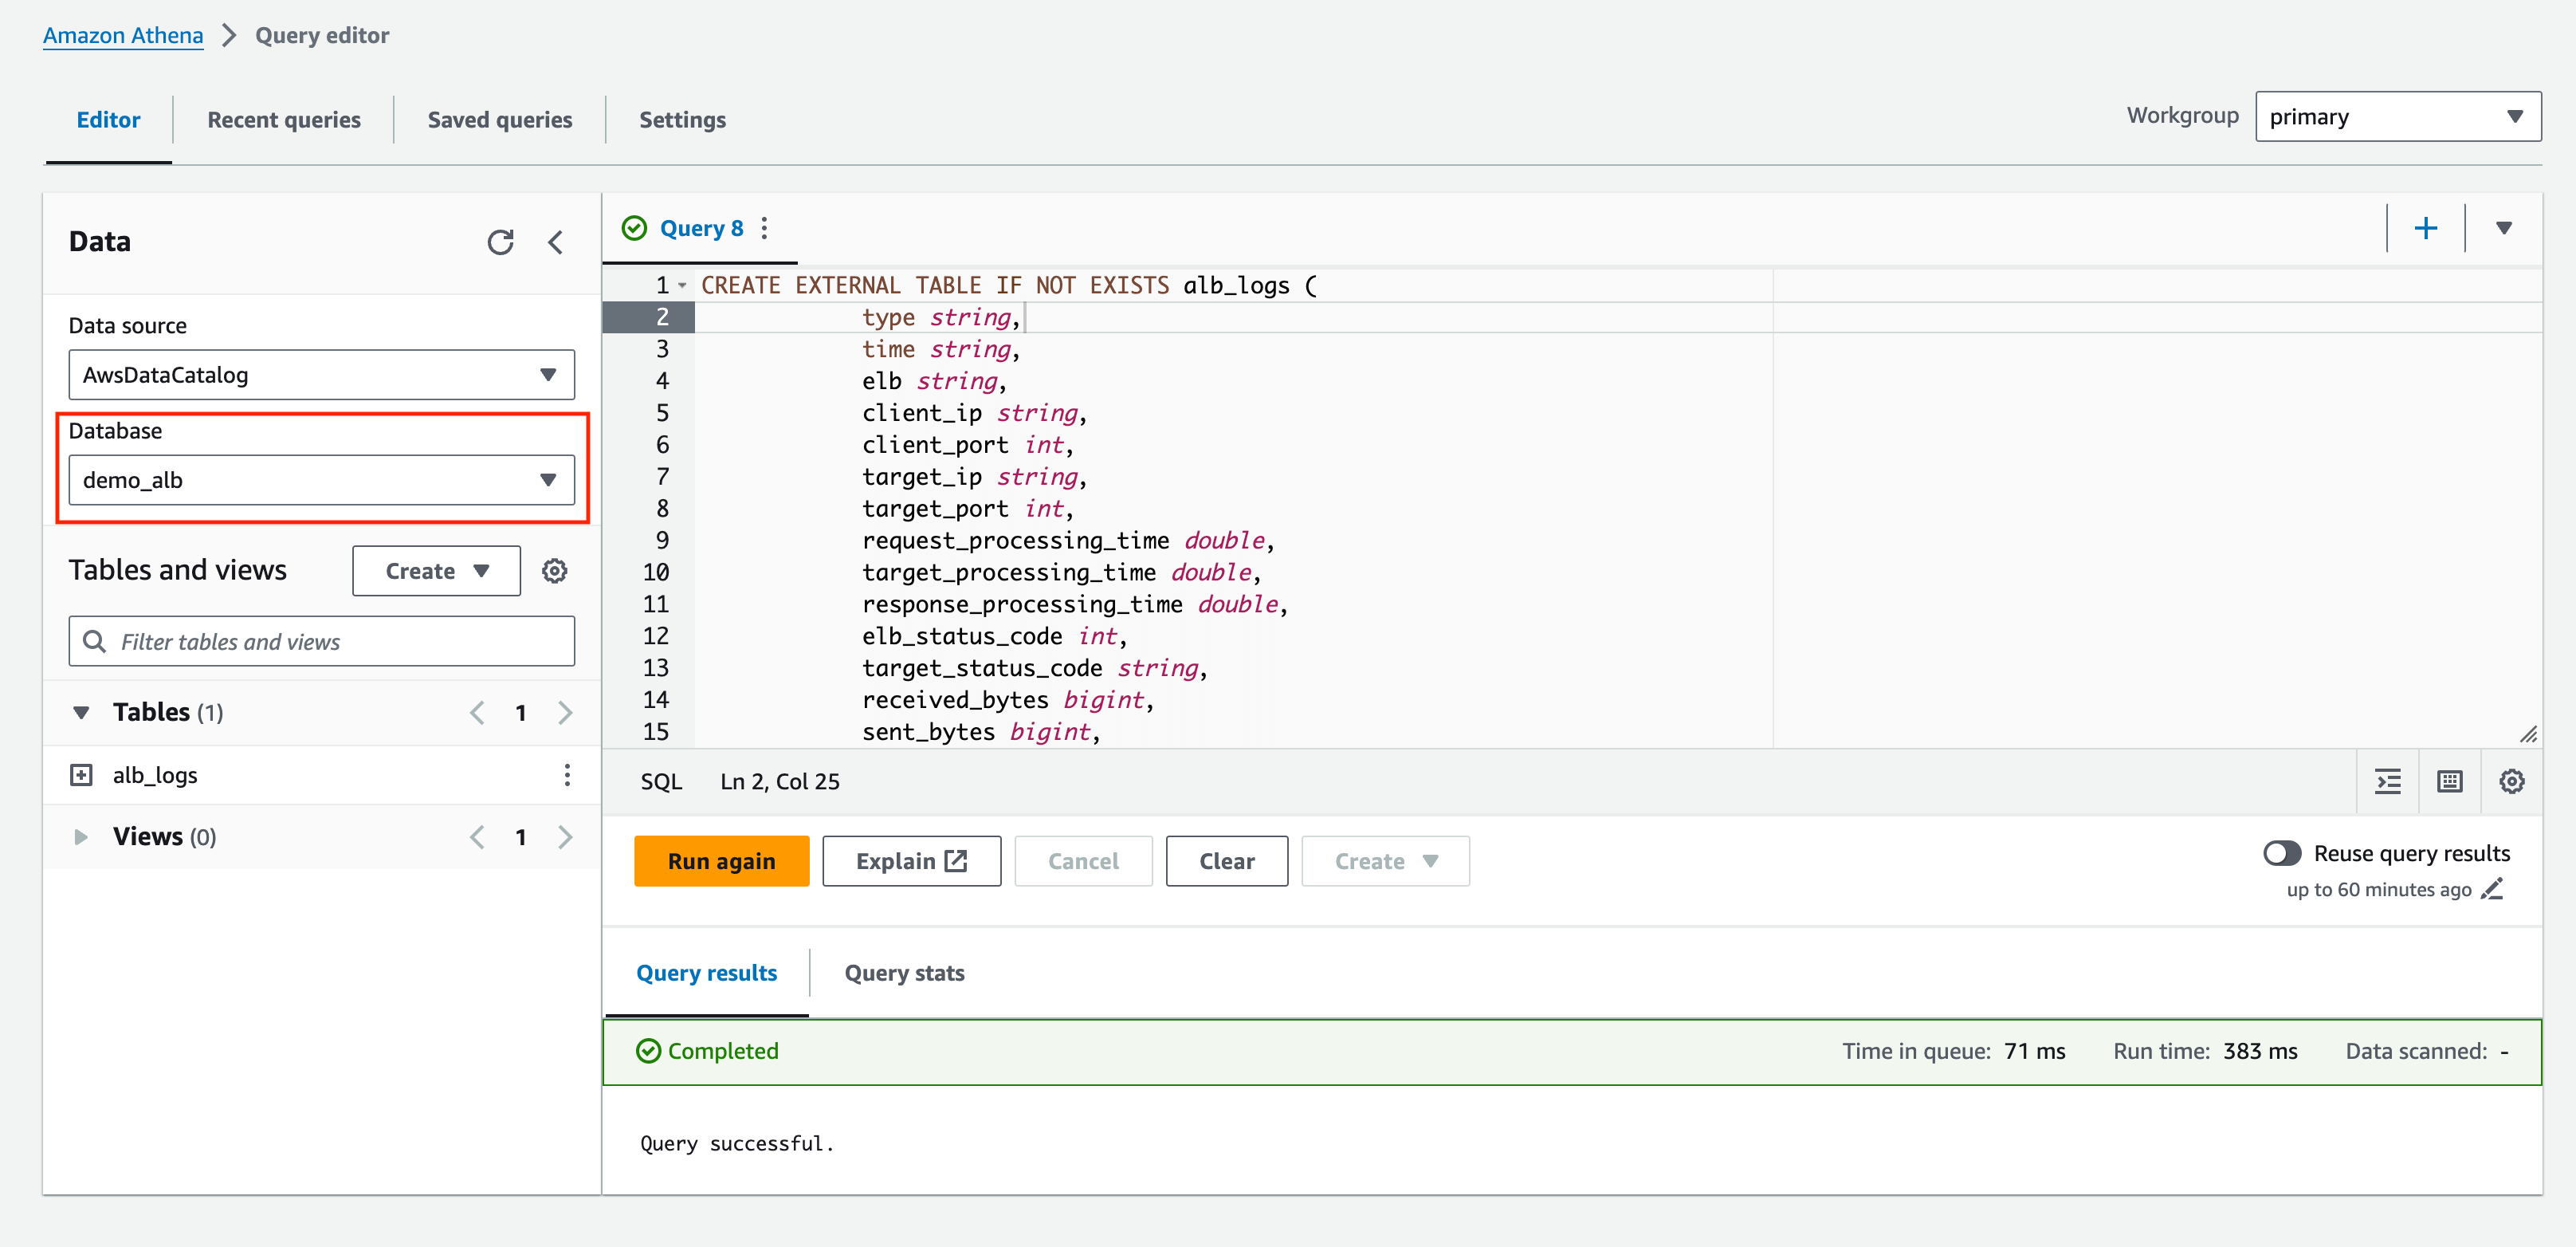Open the Amazon Athena breadcrumb link
The image size is (2576, 1247).
tap(123, 35)
